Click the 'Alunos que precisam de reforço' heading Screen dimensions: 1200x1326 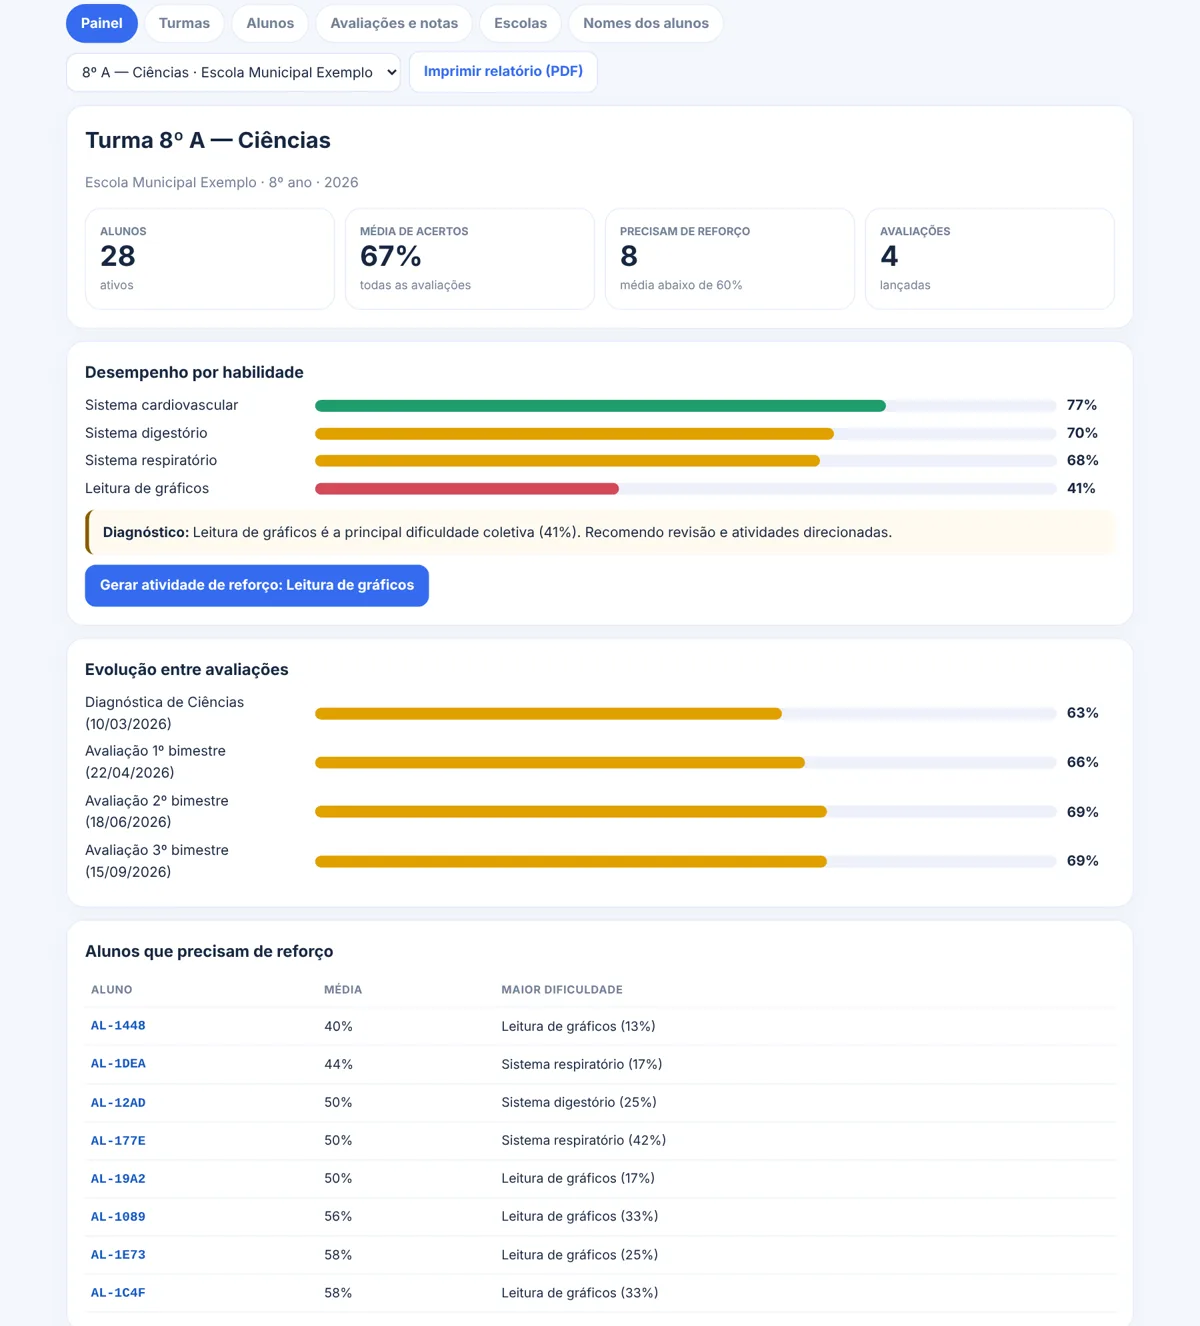click(209, 952)
